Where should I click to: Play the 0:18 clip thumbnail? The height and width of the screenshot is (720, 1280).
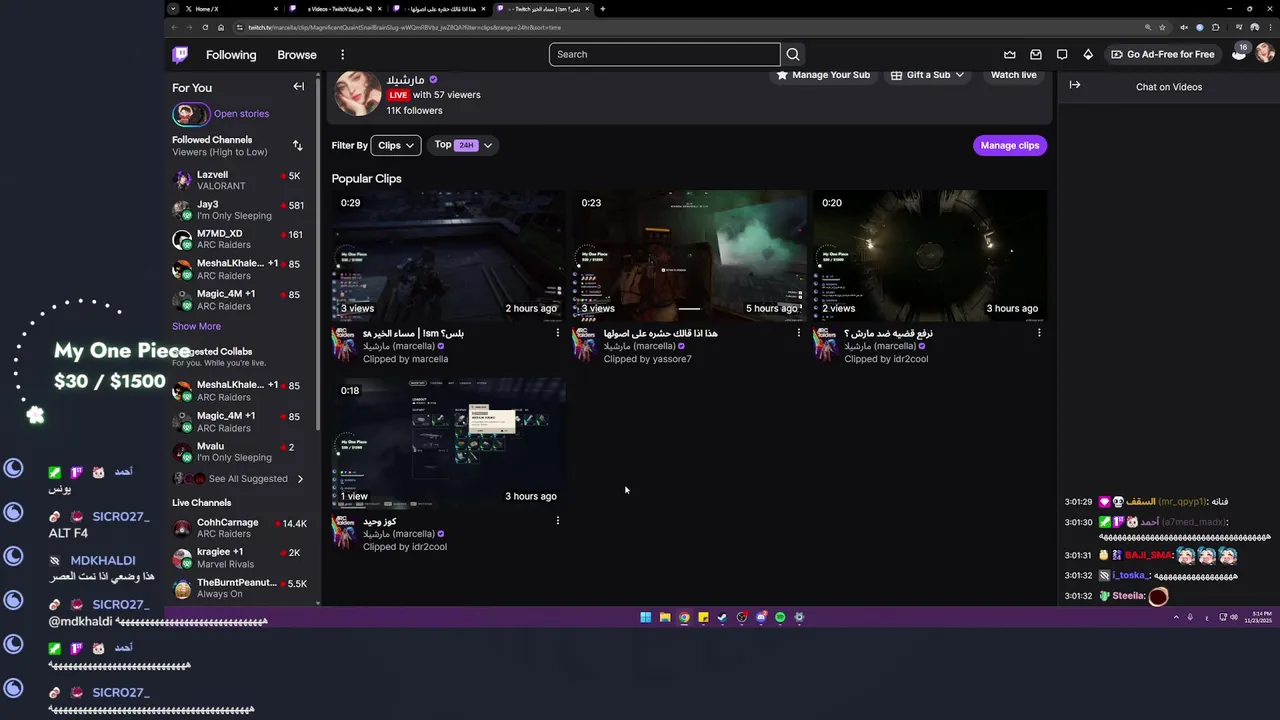click(448, 443)
